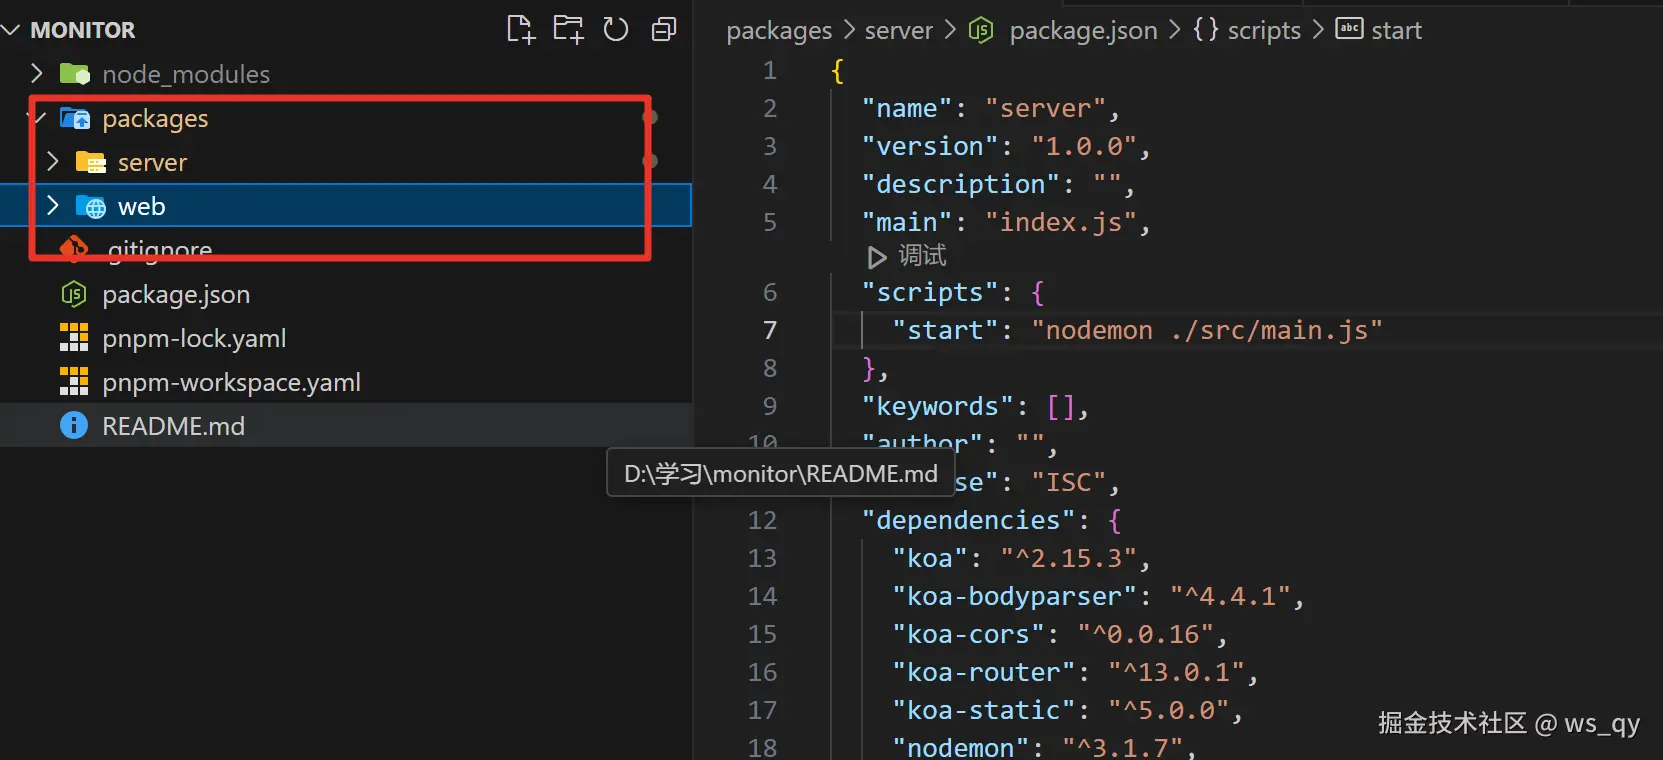Click the "nodemon ./src/main.js" string value
The image size is (1663, 760).
[1207, 330]
